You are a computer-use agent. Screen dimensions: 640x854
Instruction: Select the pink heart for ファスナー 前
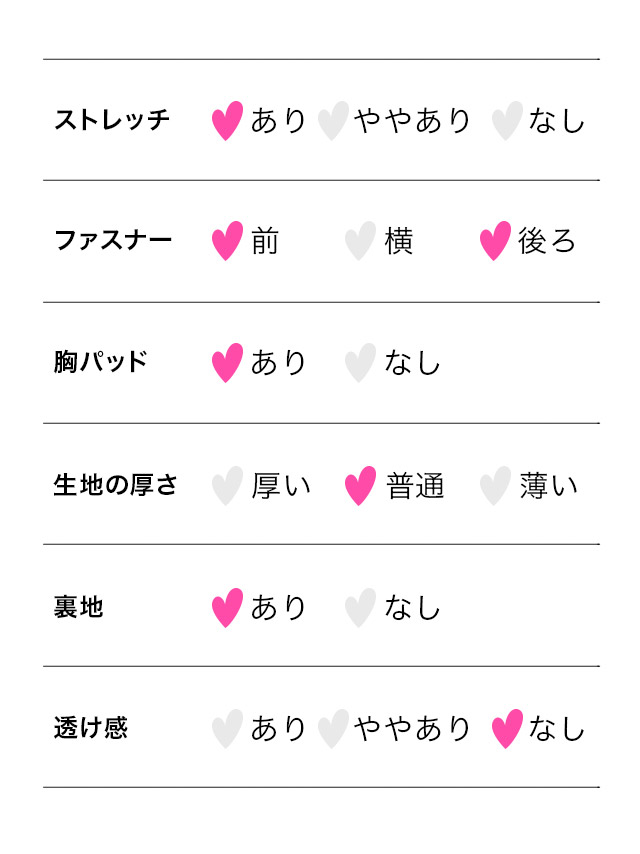click(228, 242)
